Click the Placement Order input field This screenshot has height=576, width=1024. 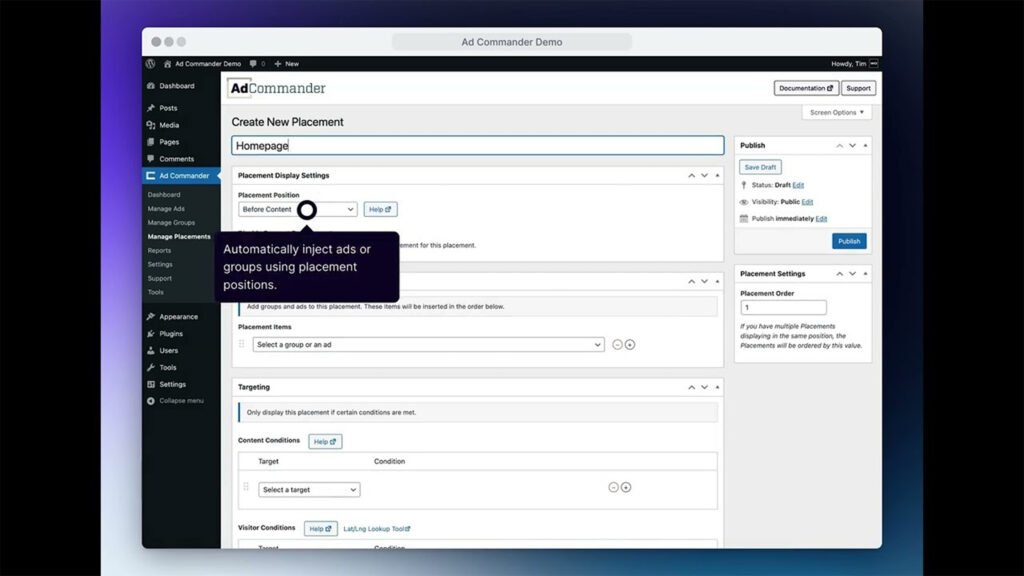pos(783,308)
